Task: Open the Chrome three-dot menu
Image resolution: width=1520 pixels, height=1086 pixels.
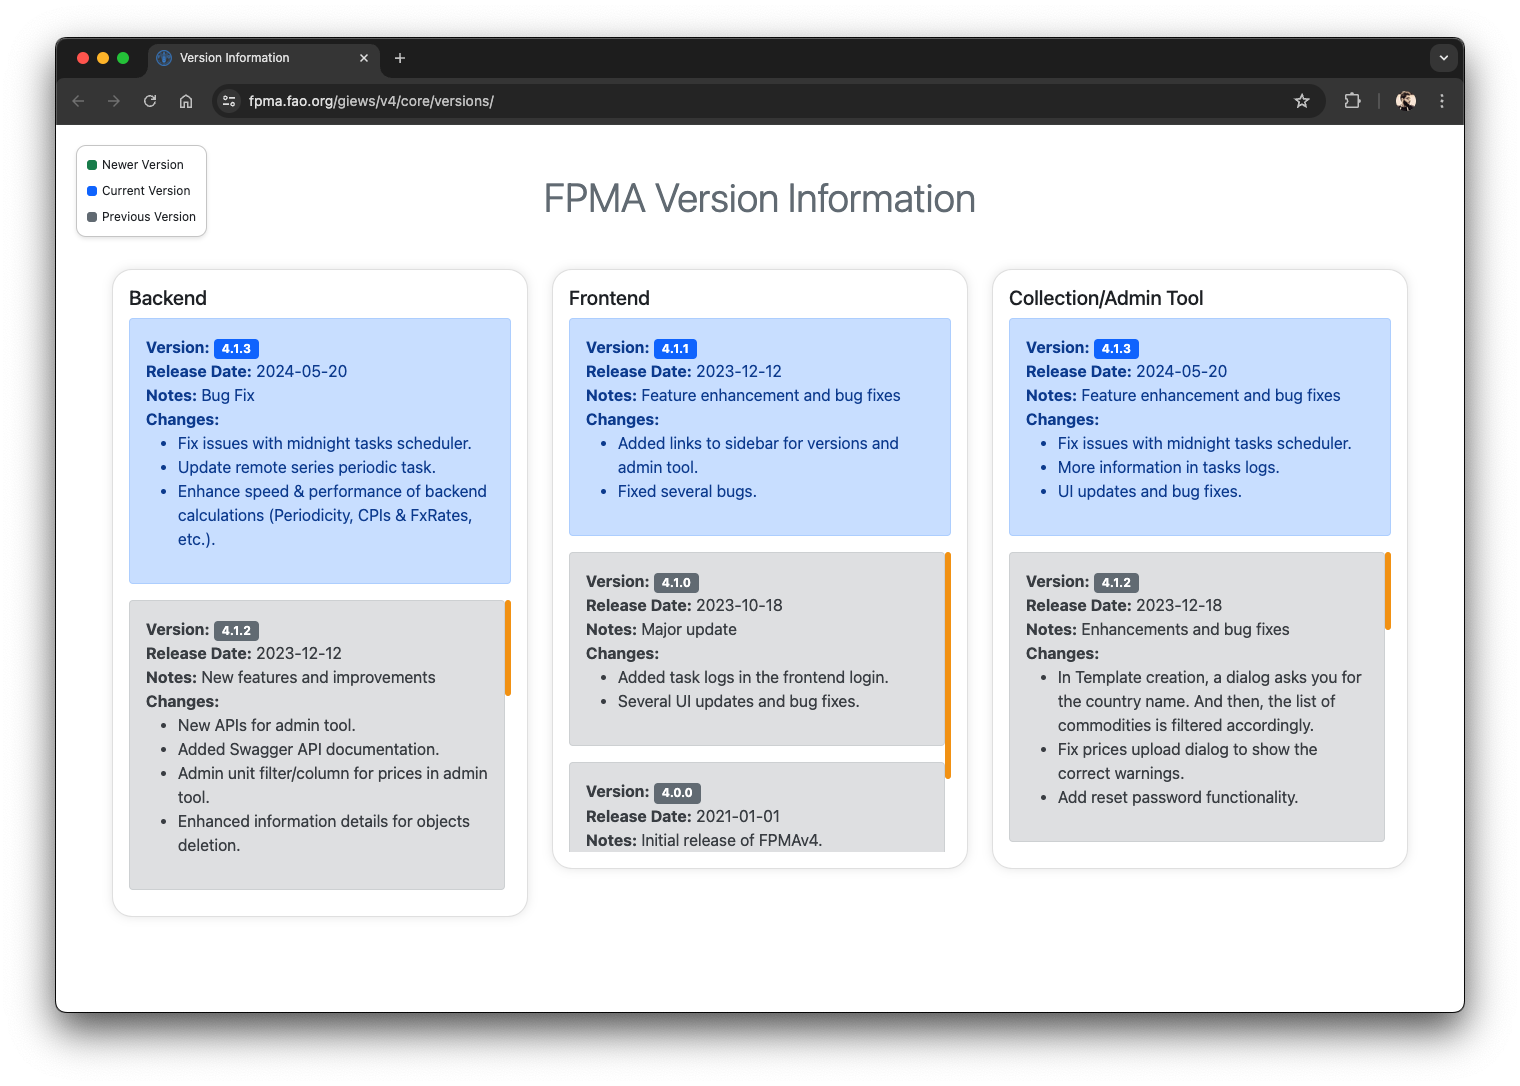Action: point(1442,101)
